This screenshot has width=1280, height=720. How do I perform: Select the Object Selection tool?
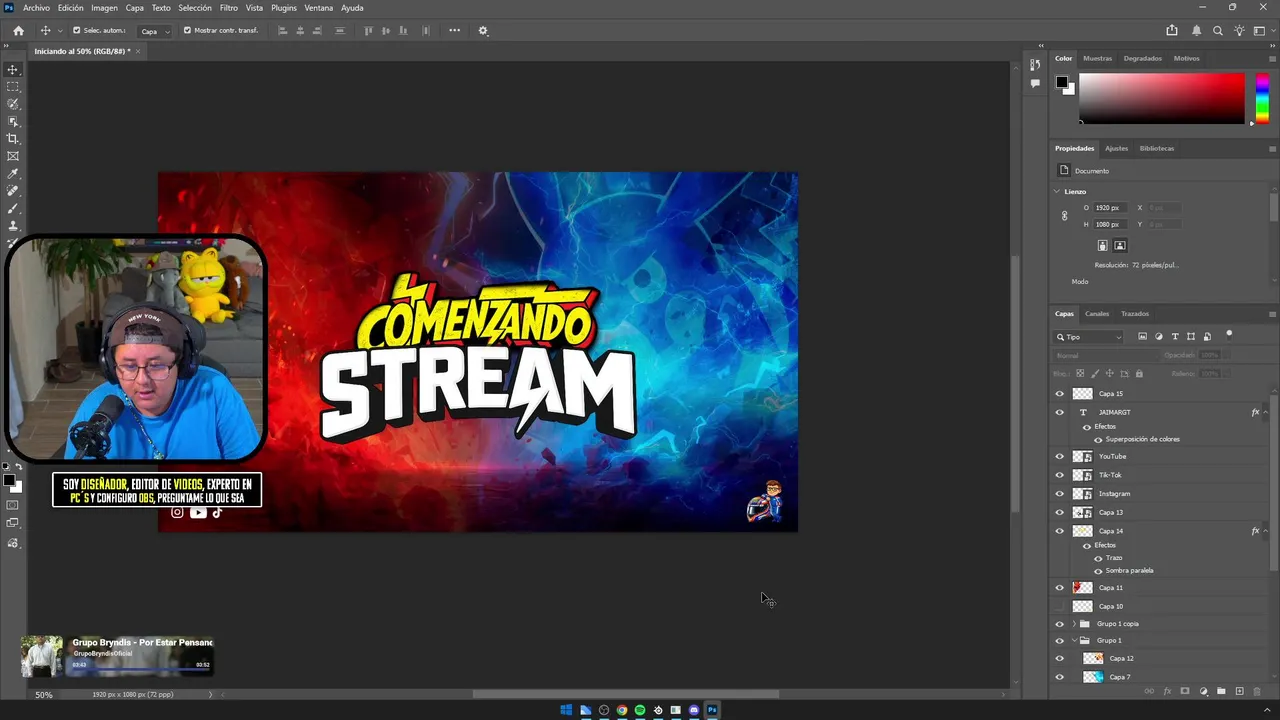(13, 121)
